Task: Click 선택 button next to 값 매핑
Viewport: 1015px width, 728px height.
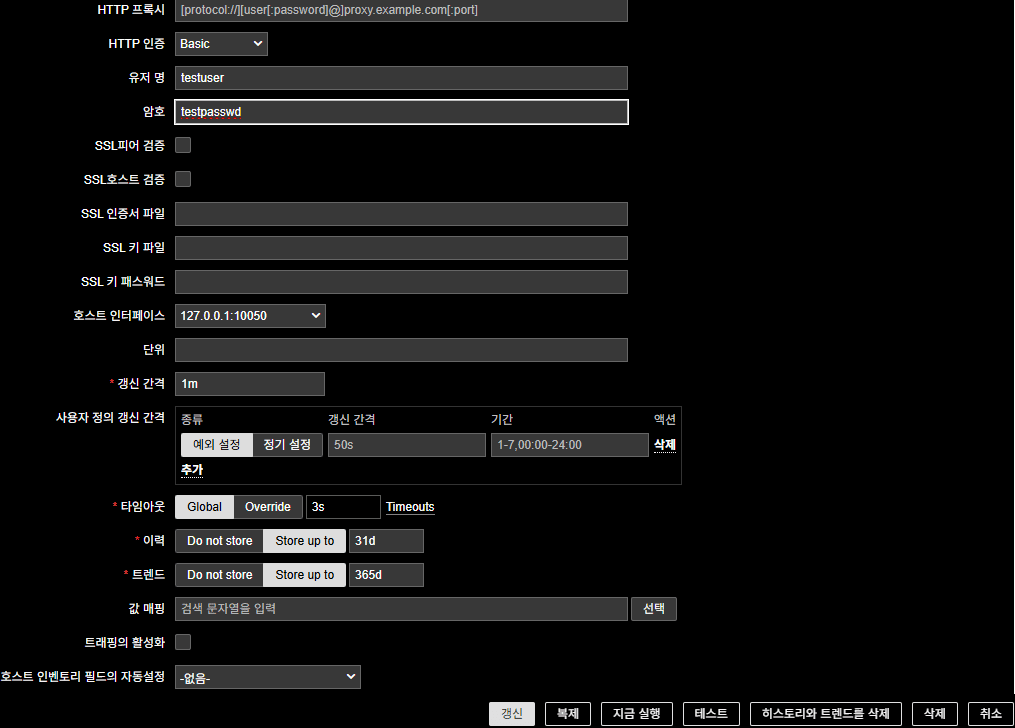Action: tap(653, 609)
